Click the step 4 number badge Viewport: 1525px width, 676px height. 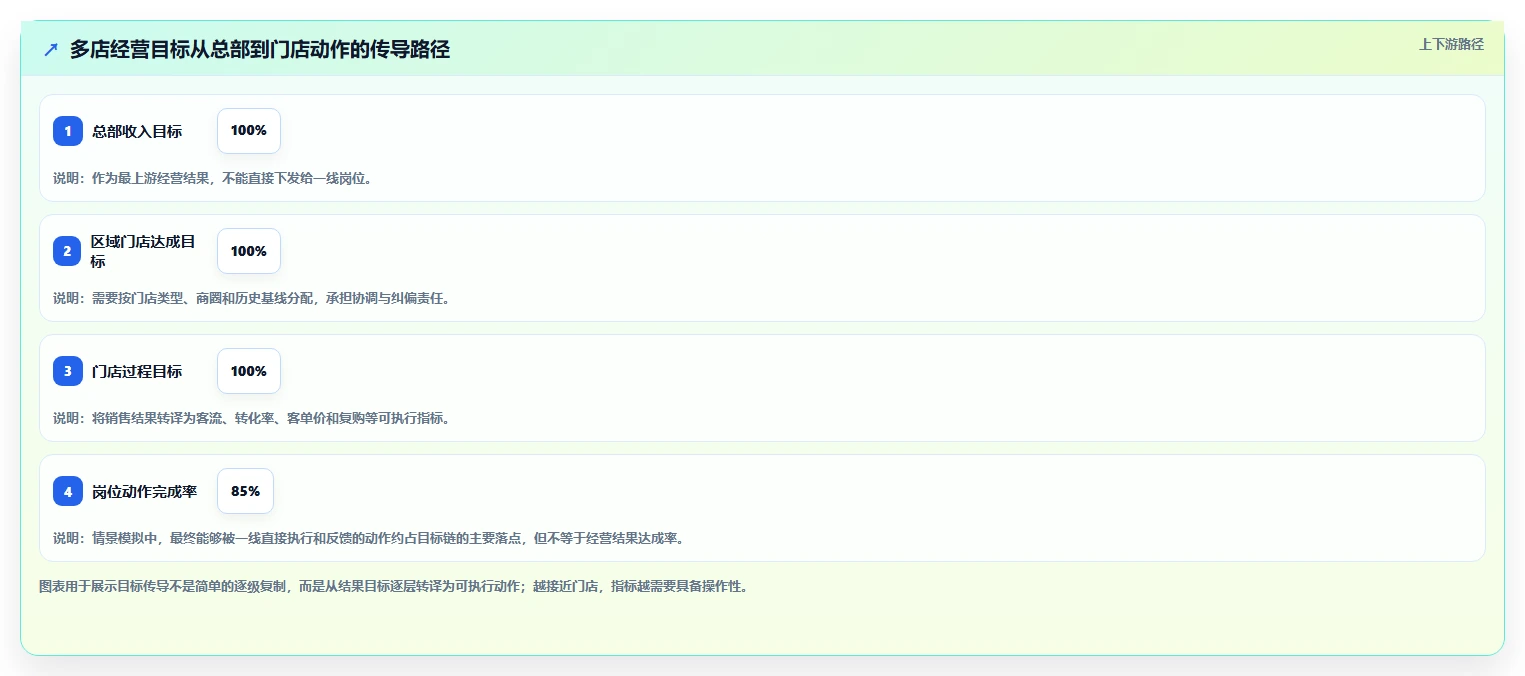click(68, 491)
